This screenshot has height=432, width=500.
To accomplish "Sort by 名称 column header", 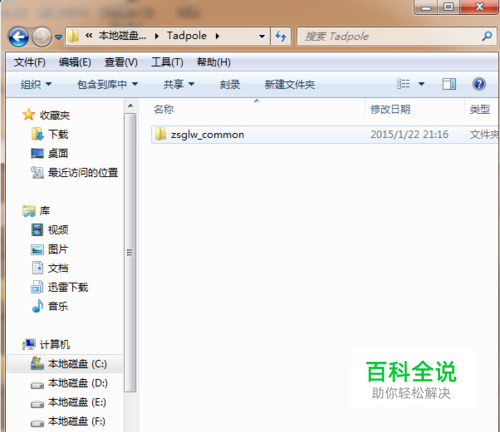I will (164, 109).
